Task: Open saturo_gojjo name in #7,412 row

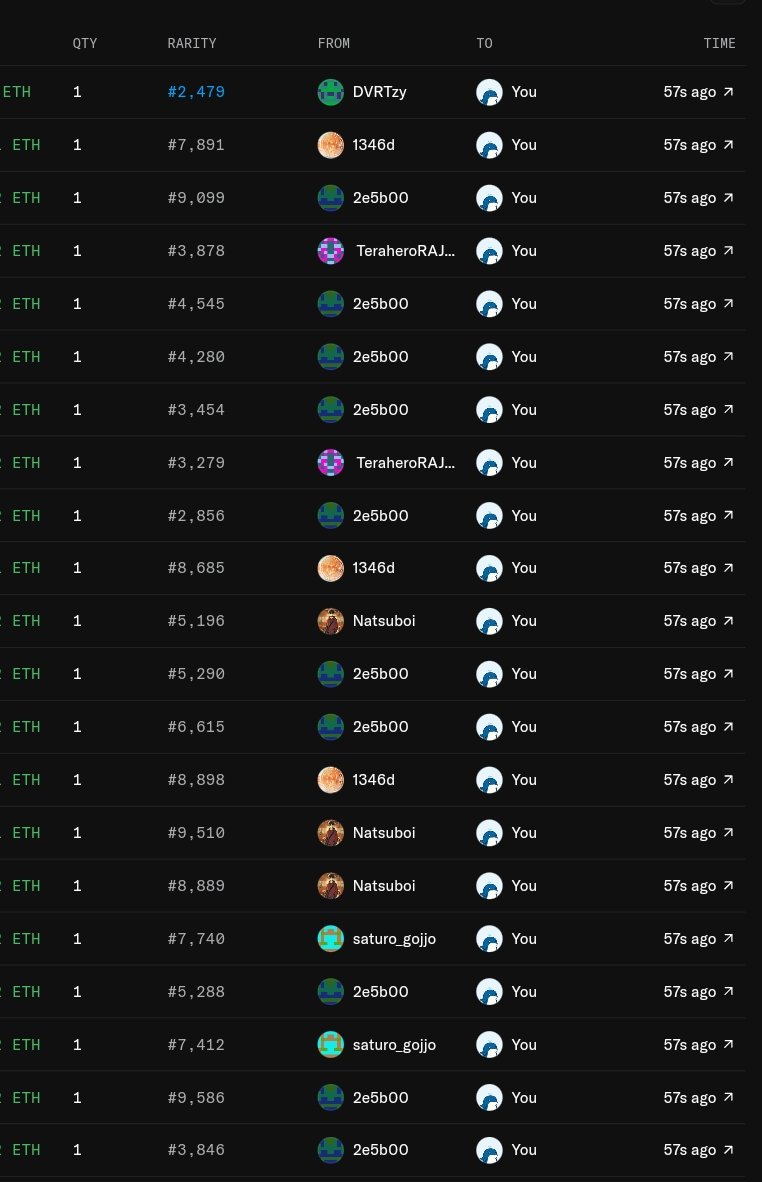Action: pos(394,1045)
